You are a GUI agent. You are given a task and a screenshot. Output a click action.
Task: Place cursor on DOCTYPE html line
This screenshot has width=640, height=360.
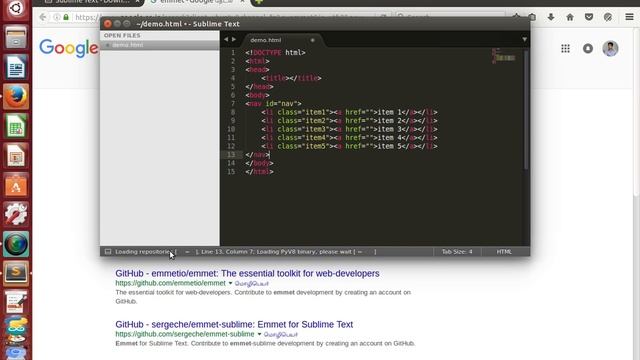[x=275, y=53]
